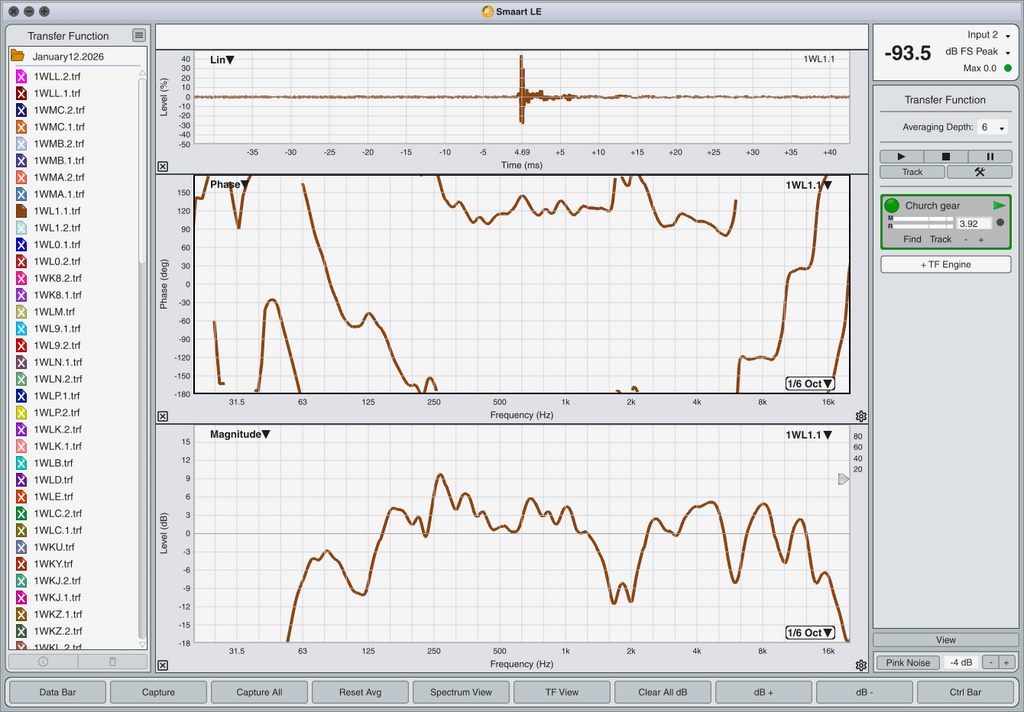
Task: Switch to TF View
Action: tap(561, 692)
